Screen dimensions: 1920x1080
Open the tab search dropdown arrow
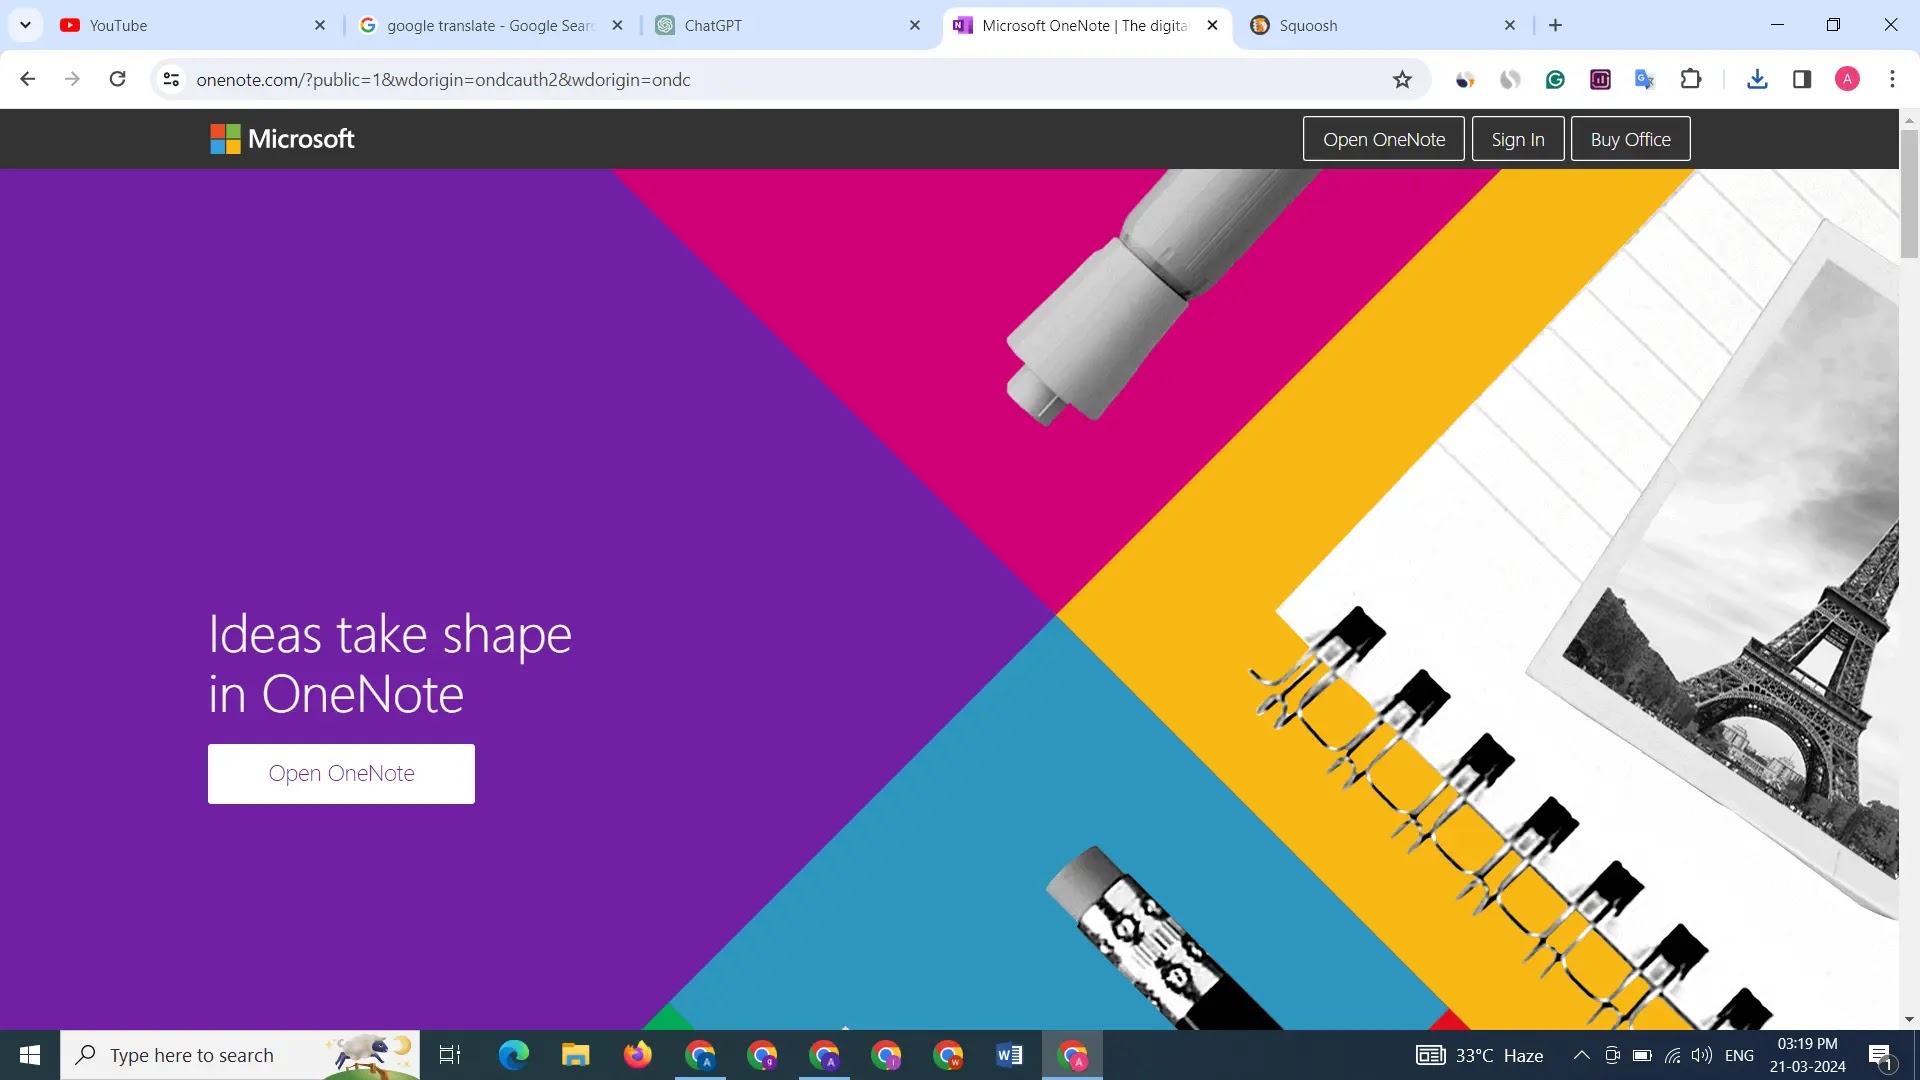point(25,25)
